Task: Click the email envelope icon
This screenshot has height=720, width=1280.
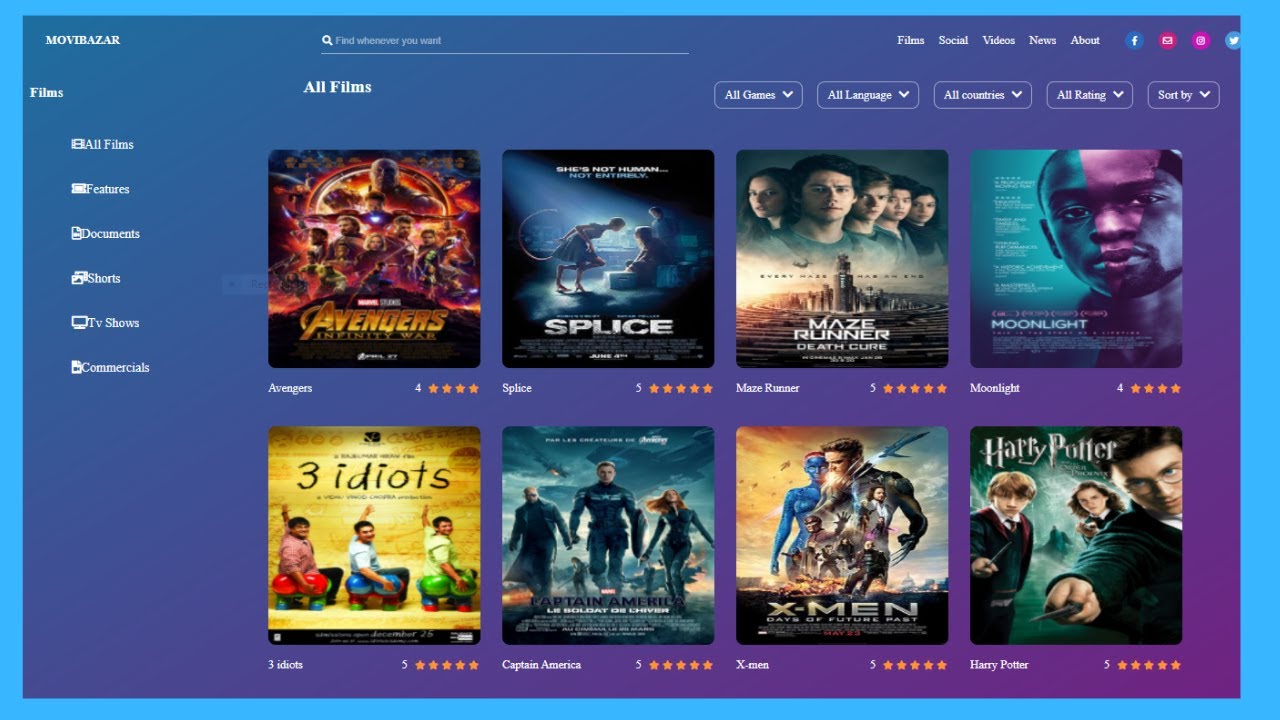Action: click(x=1167, y=41)
